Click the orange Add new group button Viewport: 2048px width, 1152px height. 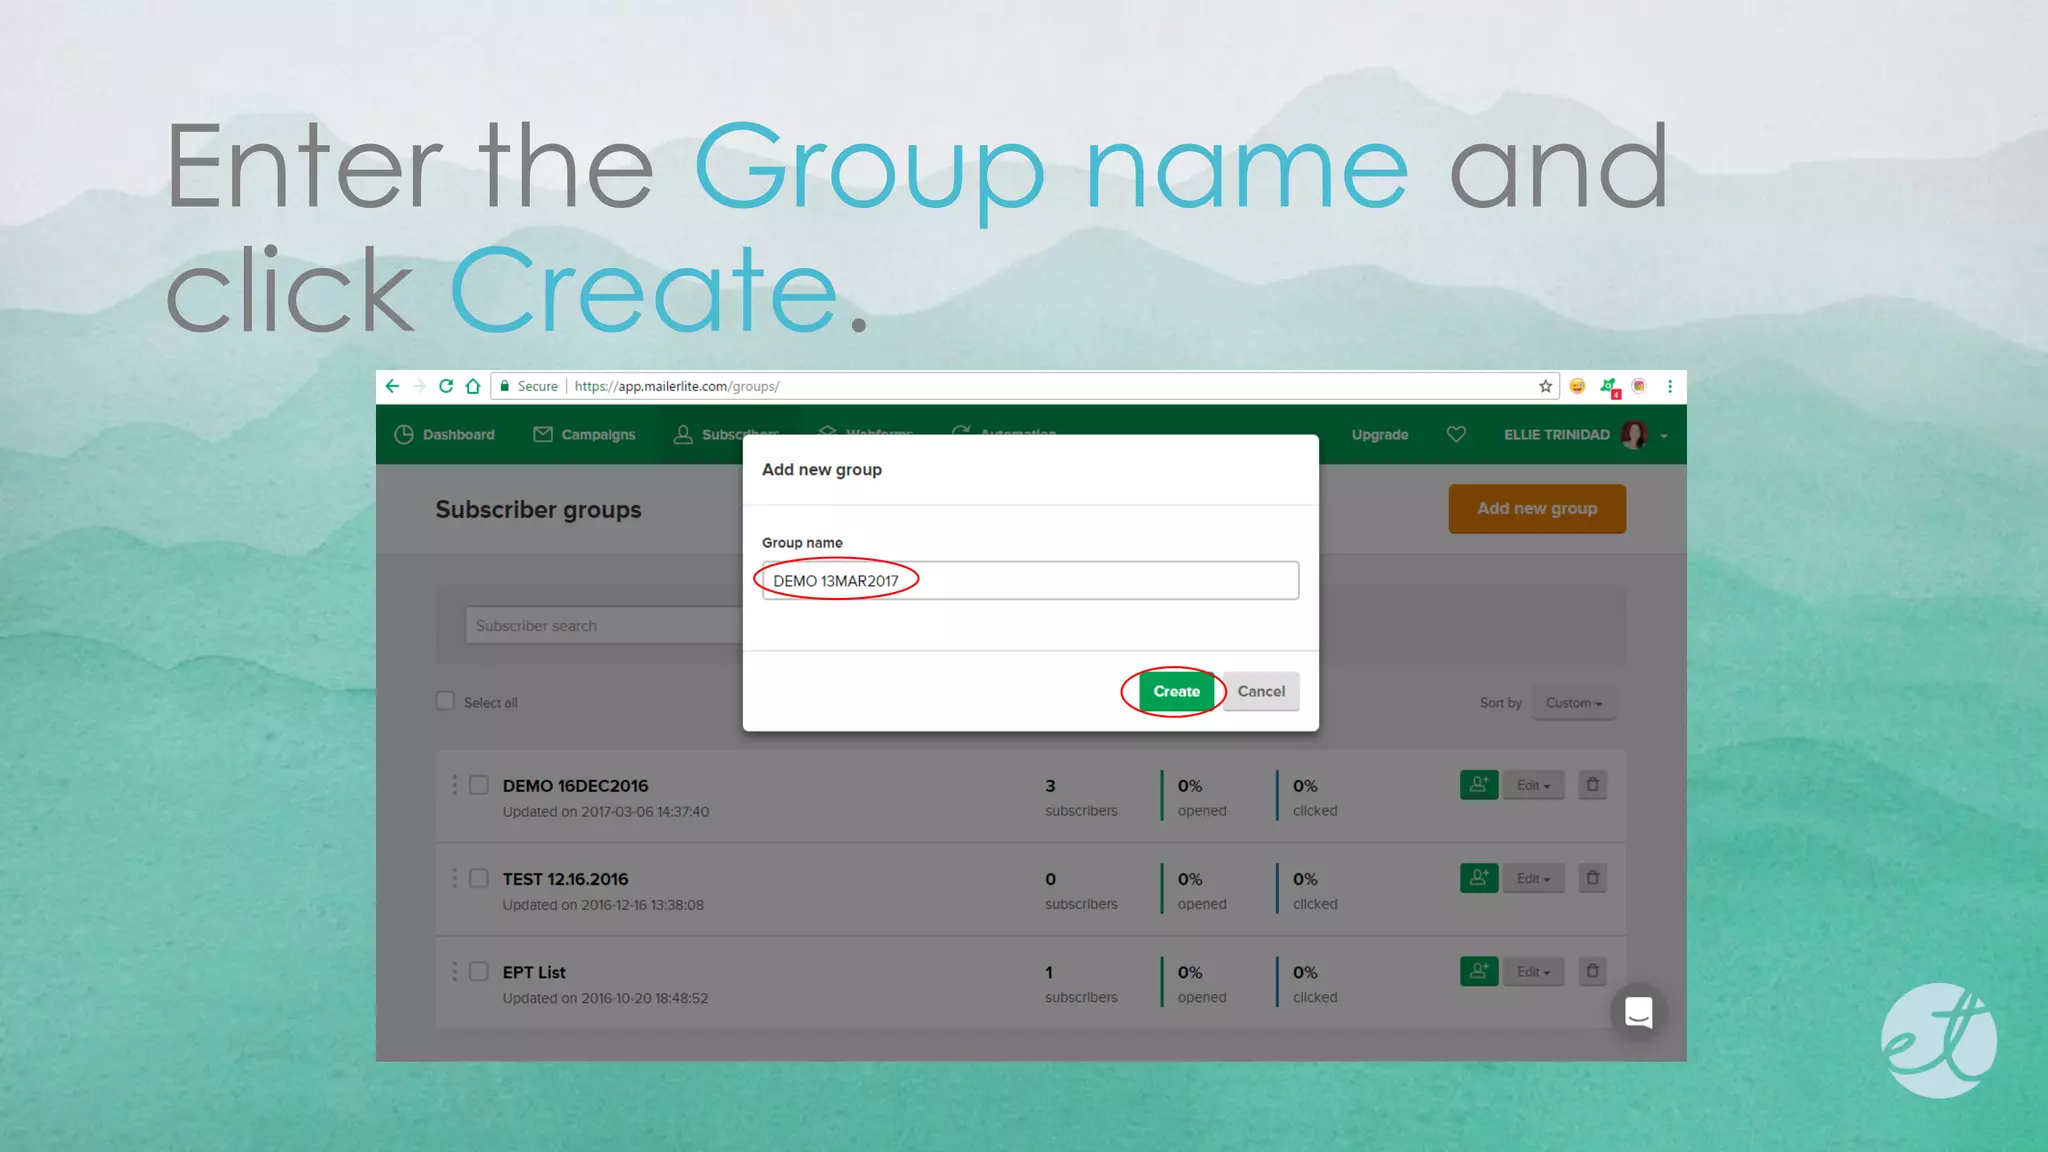pyautogui.click(x=1537, y=508)
